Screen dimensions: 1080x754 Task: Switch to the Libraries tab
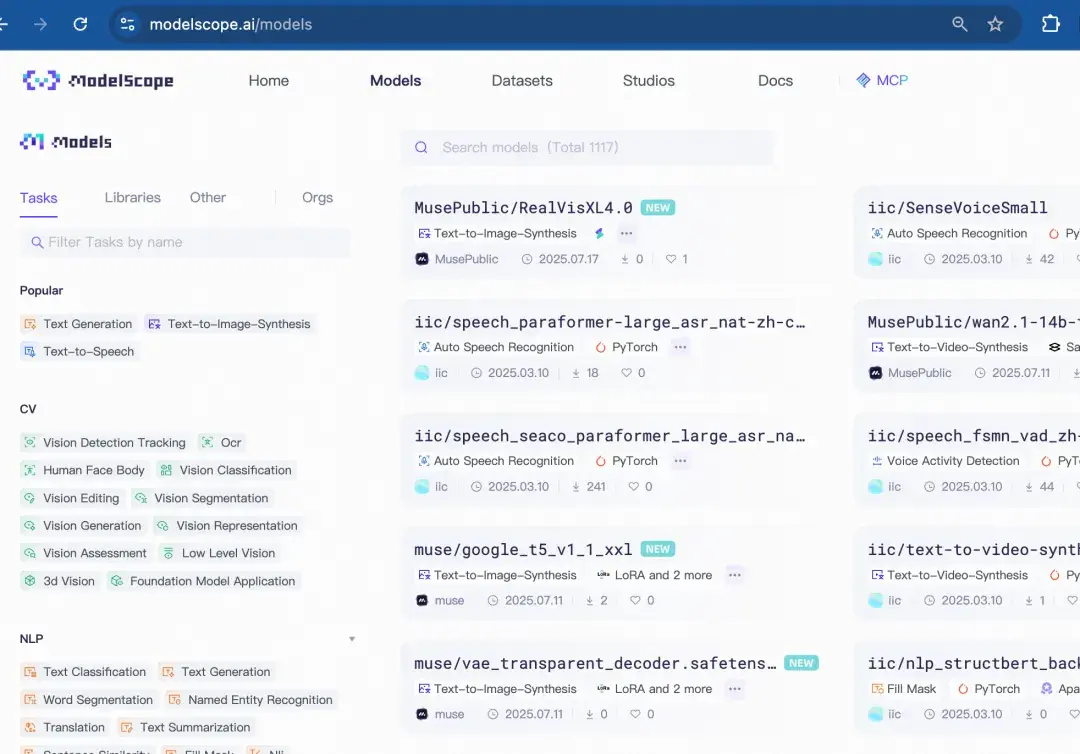(132, 198)
